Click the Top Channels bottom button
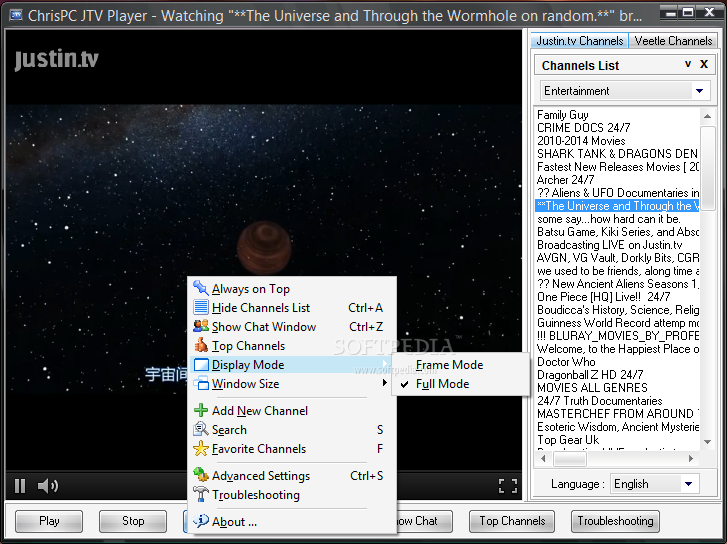The width and height of the screenshot is (727, 544). pyautogui.click(x=512, y=521)
